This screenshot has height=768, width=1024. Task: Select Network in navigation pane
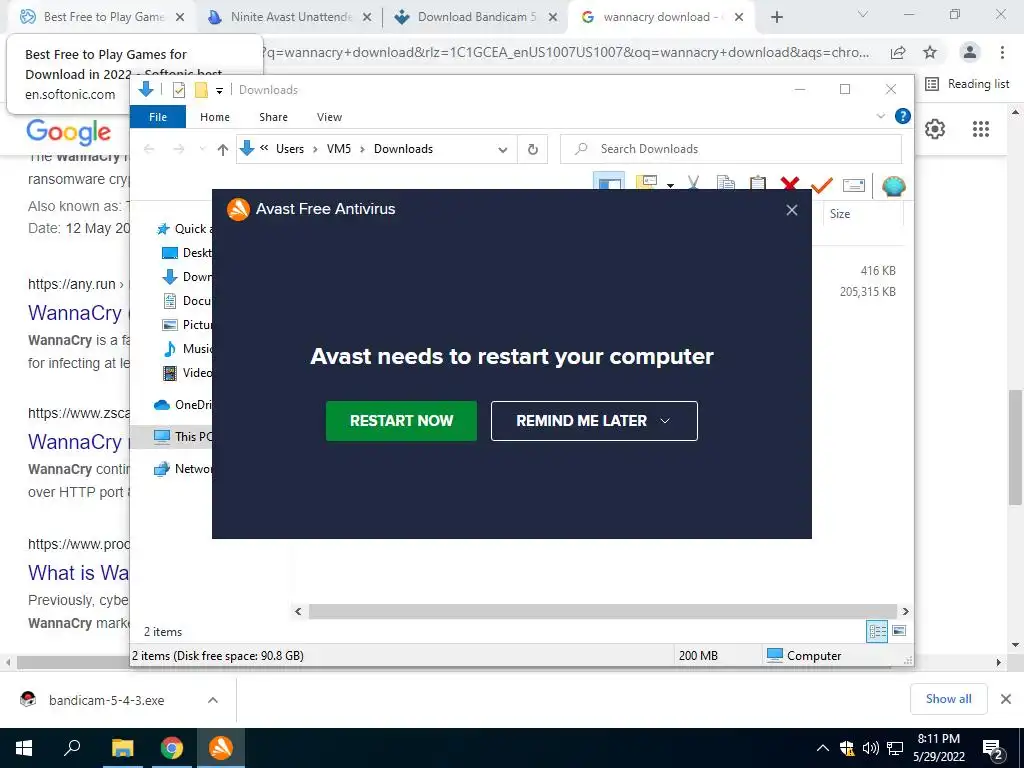(182, 468)
